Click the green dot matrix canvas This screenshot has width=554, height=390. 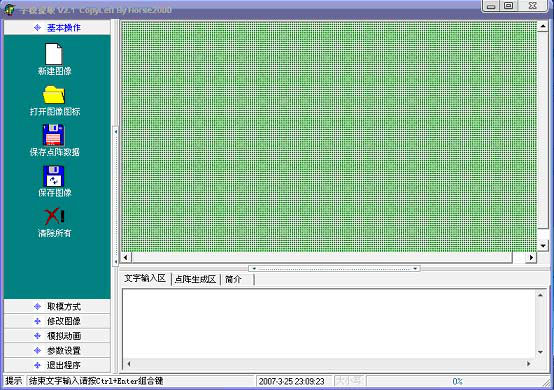(329, 136)
